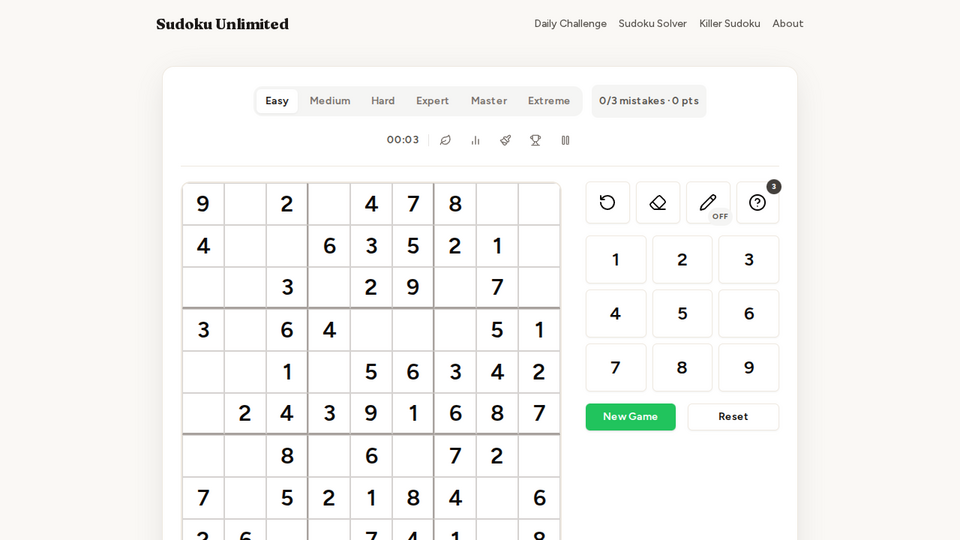
Task: Select empty cell between 4 and 6, eighth row
Action: pyautogui.click(x=497, y=498)
